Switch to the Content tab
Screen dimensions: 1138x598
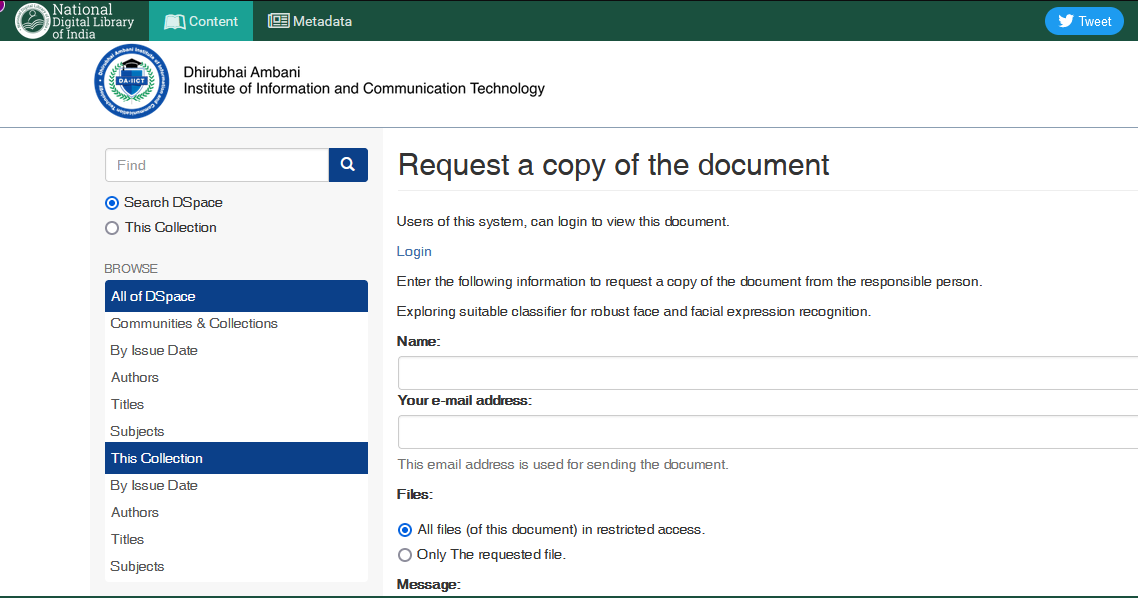pos(201,21)
